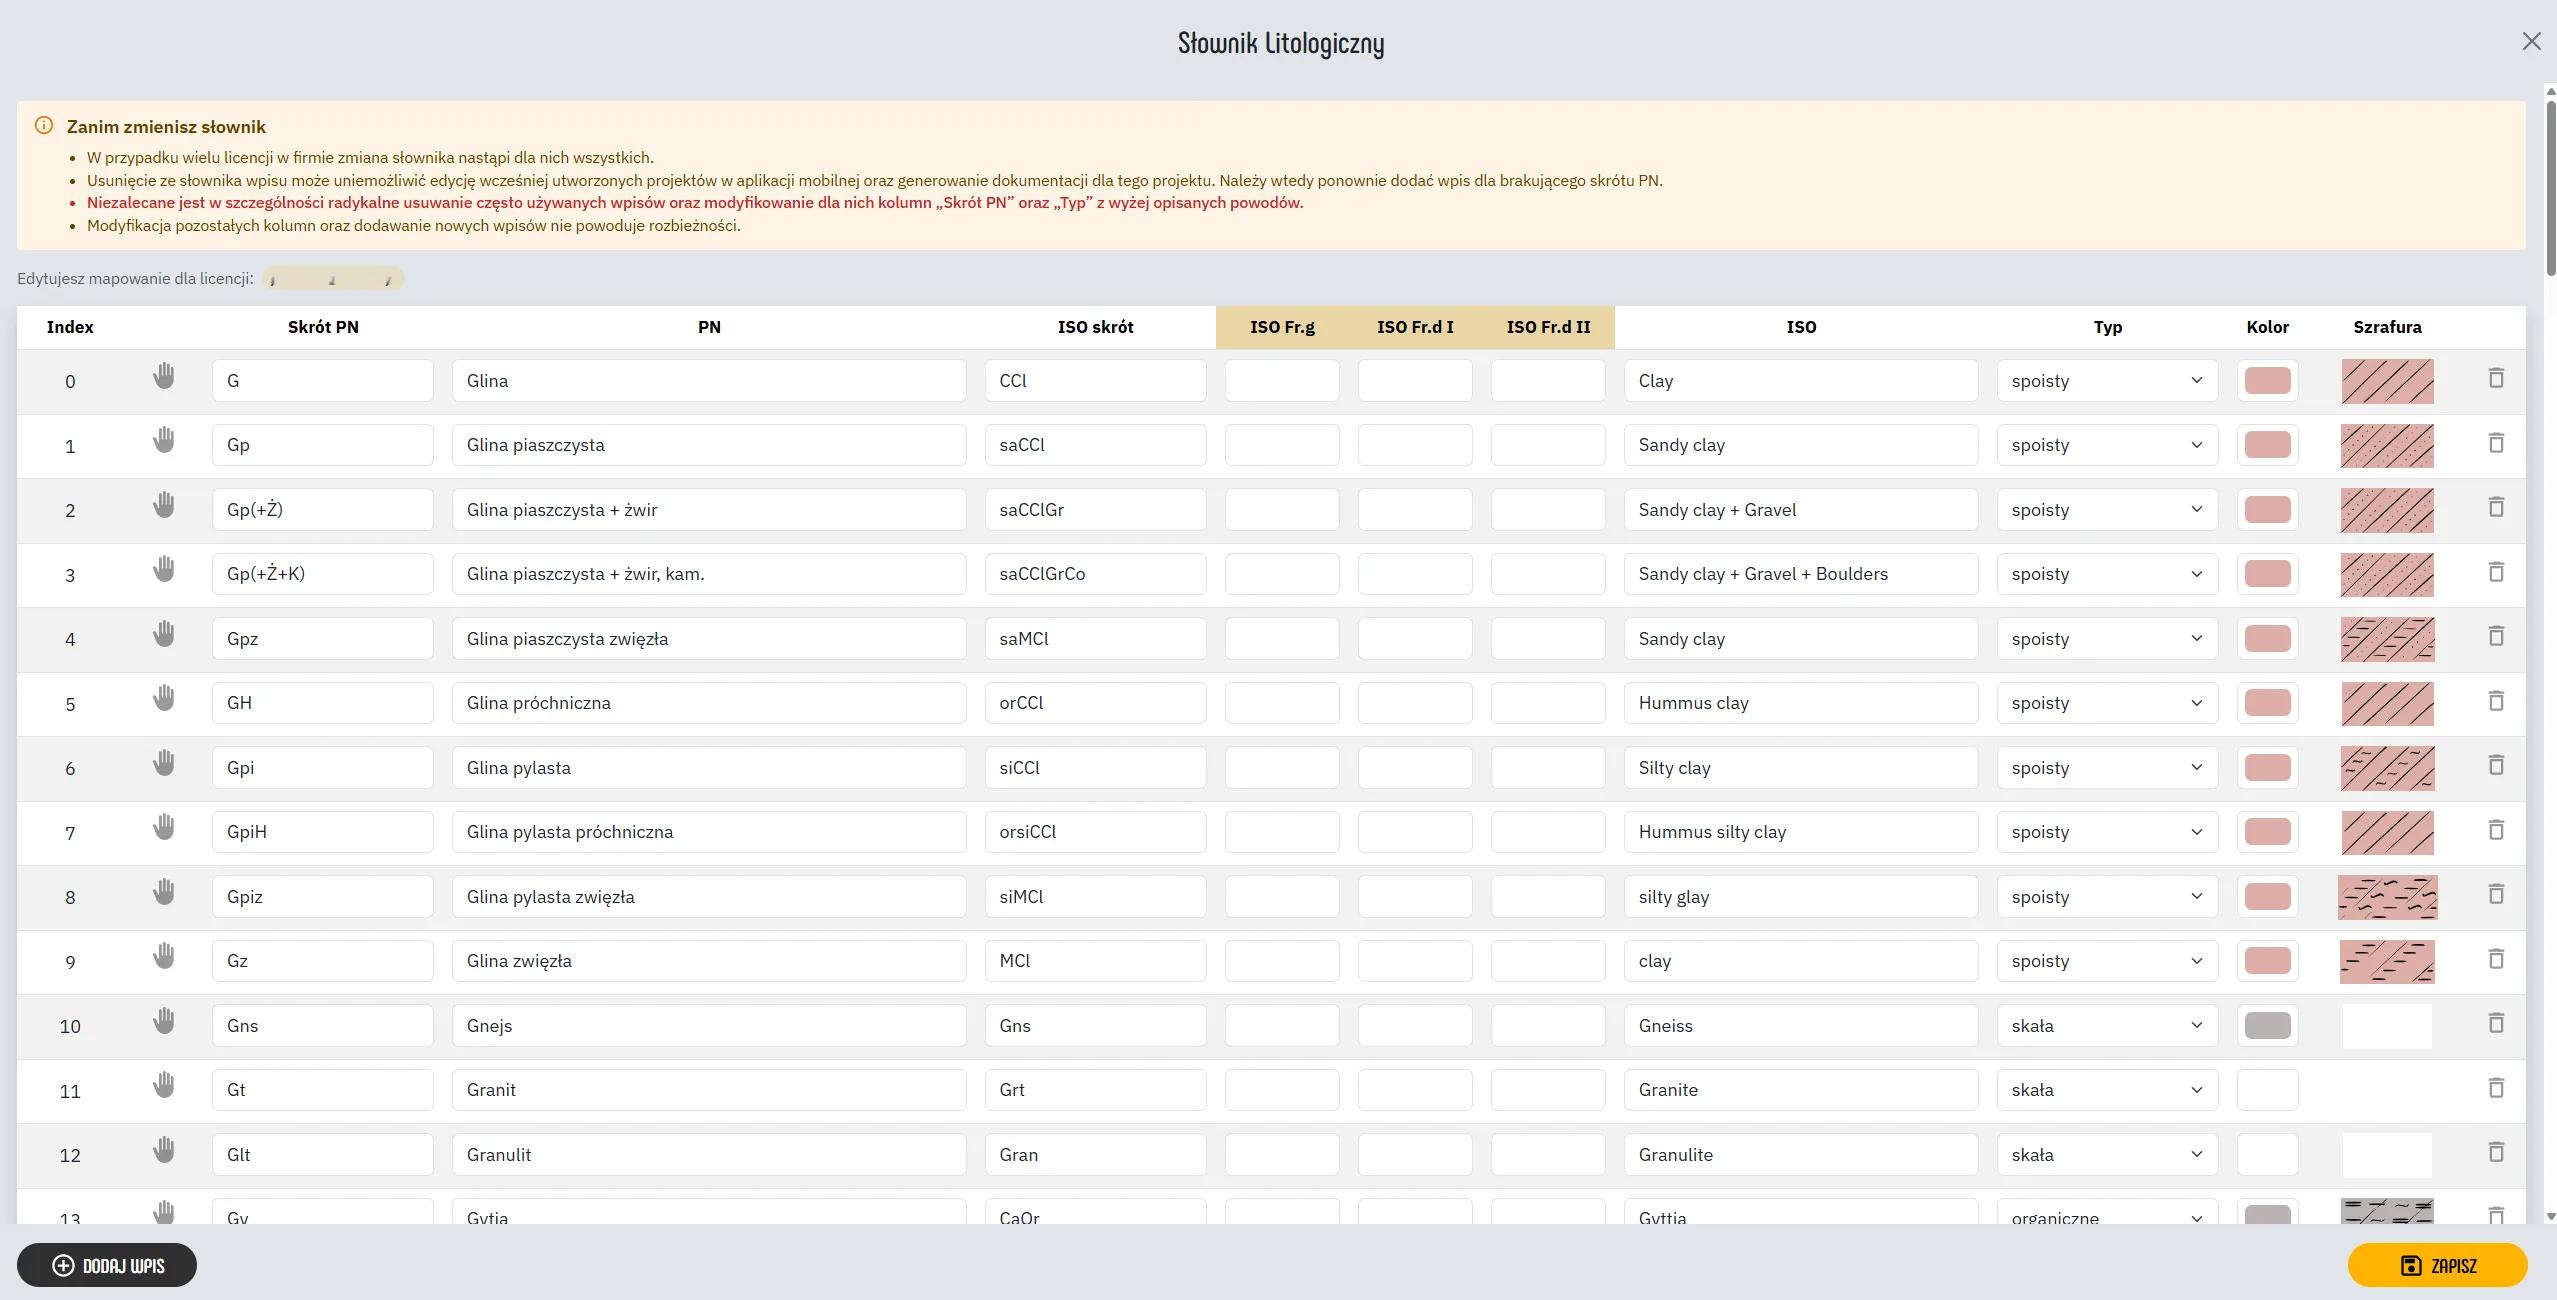
Task: Click the ISO Fr.d II field for Granit row
Action: coord(1548,1090)
